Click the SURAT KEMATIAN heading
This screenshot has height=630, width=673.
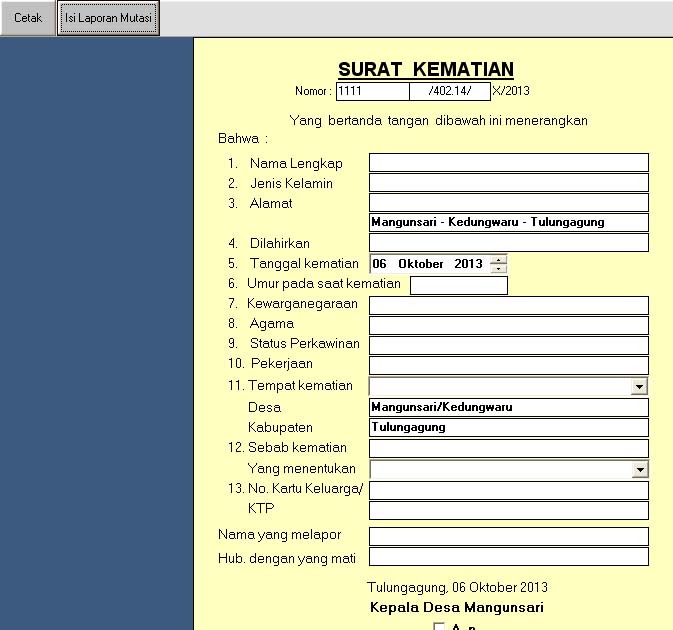click(426, 70)
